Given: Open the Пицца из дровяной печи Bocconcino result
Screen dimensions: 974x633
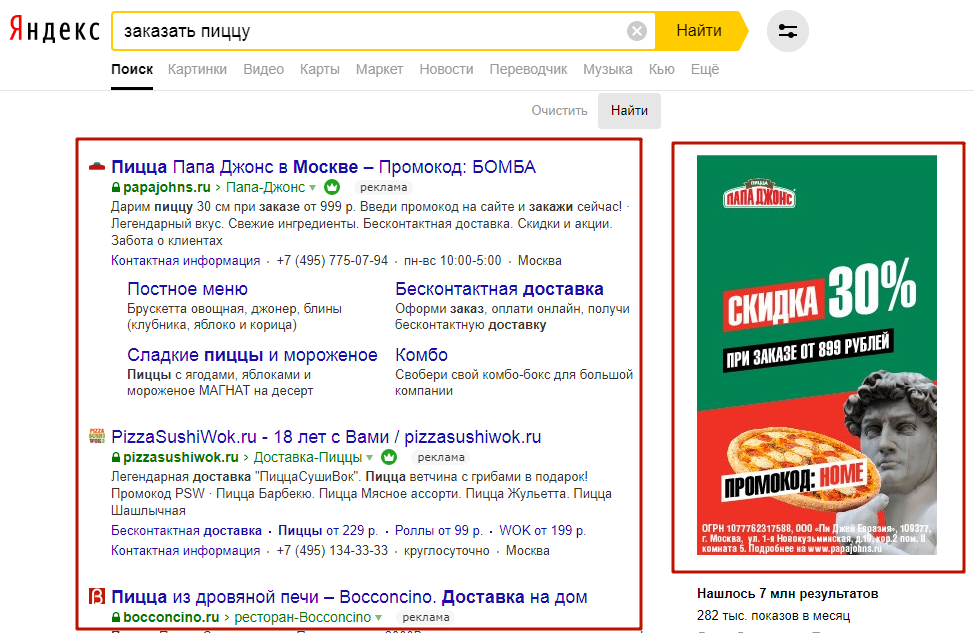Looking at the screenshot, I should click(349, 597).
